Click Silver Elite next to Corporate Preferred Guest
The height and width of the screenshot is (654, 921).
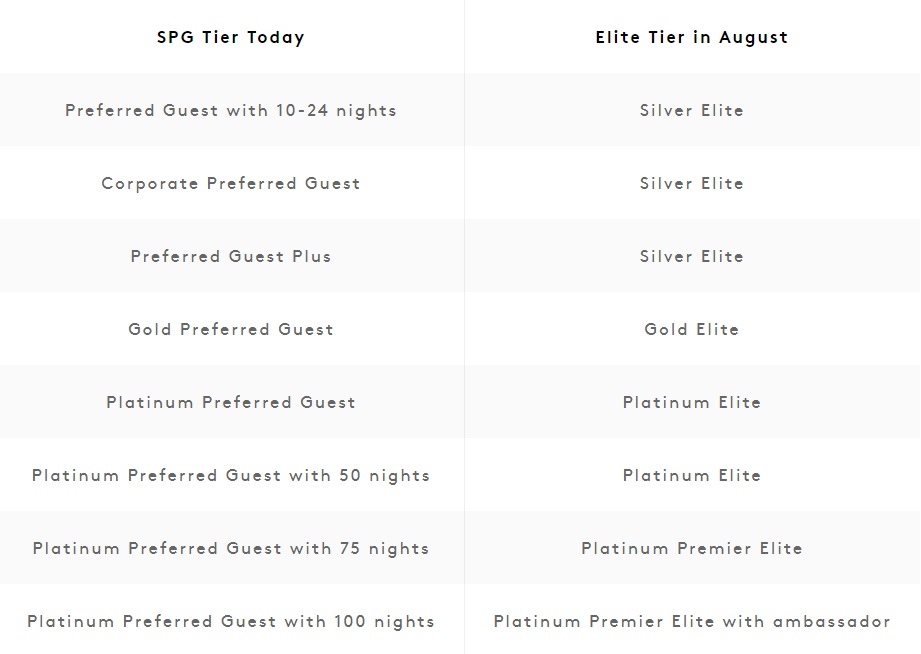(x=692, y=184)
